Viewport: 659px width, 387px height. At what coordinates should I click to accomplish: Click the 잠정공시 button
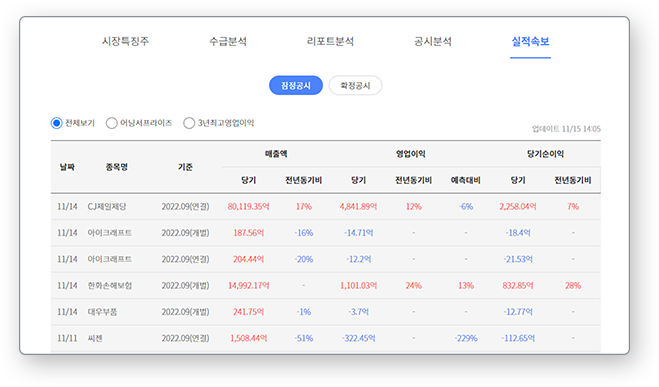[x=296, y=85]
